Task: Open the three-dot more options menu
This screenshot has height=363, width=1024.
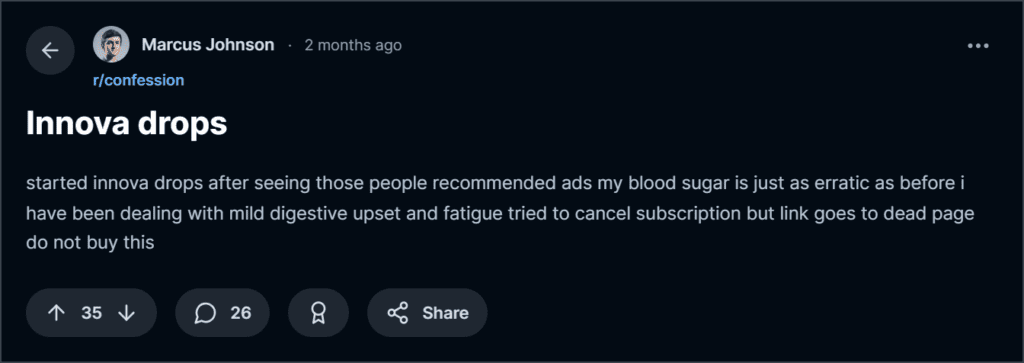Action: coord(978,46)
